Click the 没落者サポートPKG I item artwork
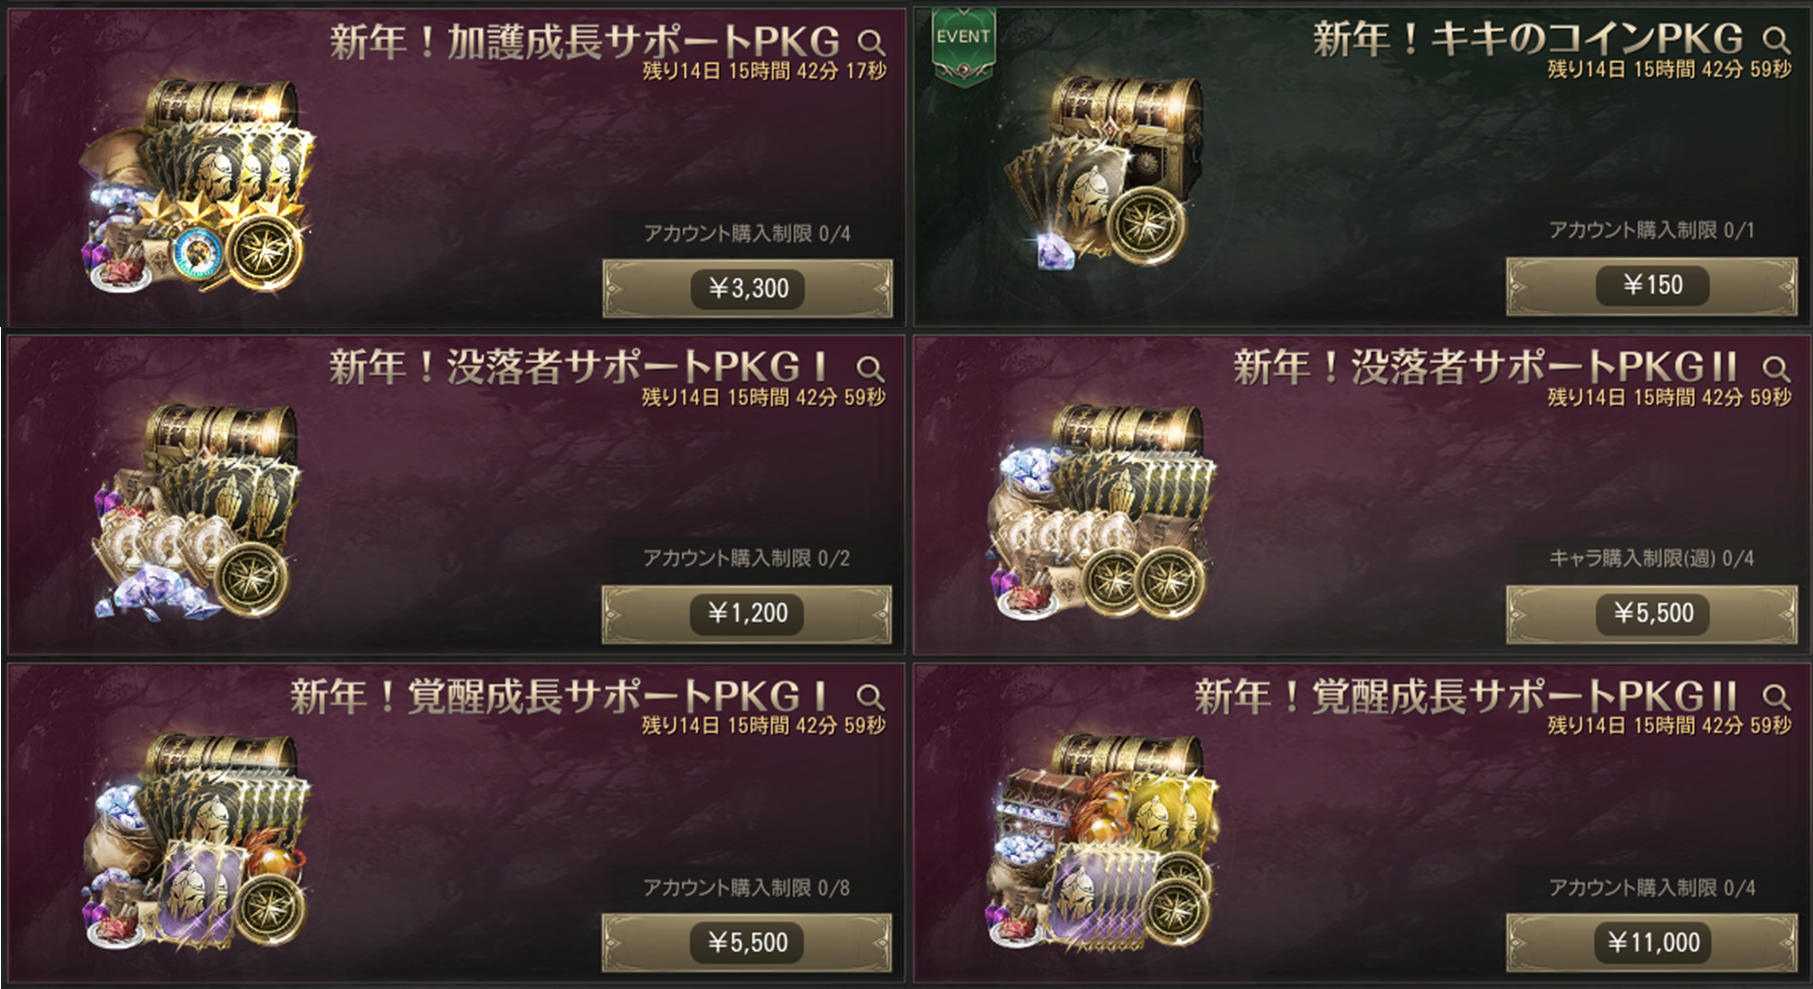Image resolution: width=1813 pixels, height=989 pixels. (195, 511)
